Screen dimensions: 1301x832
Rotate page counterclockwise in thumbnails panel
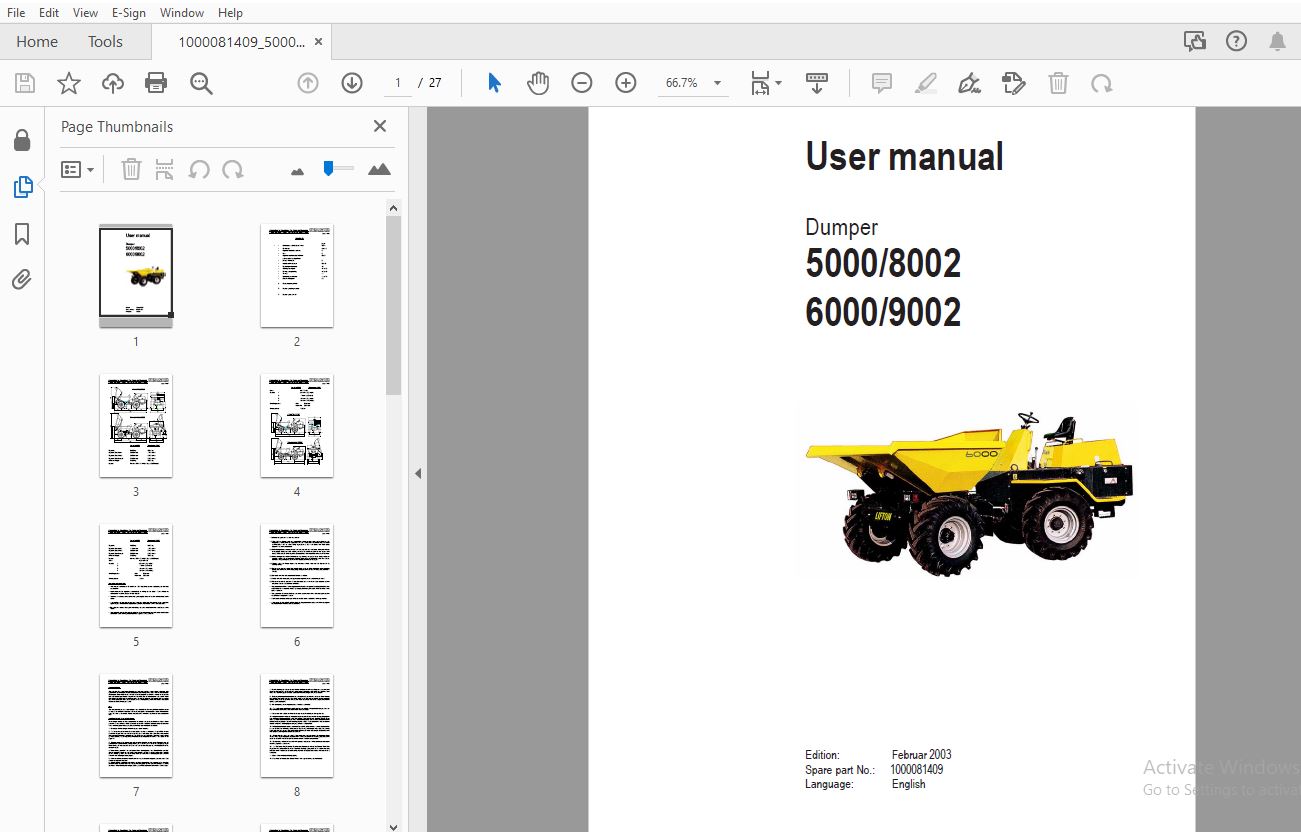pyautogui.click(x=199, y=170)
